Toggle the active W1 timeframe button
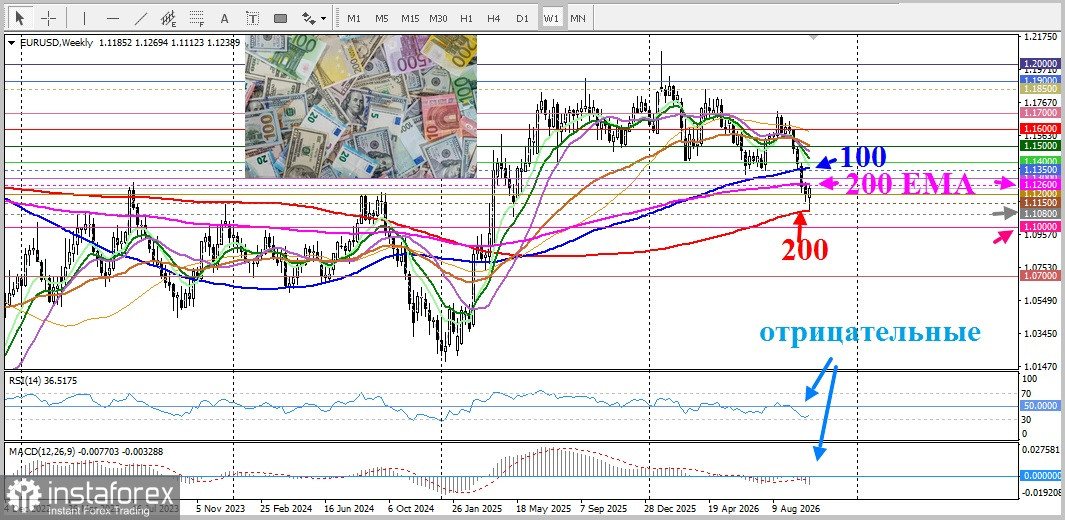Image resolution: width=1065 pixels, height=520 pixels. [x=551, y=18]
